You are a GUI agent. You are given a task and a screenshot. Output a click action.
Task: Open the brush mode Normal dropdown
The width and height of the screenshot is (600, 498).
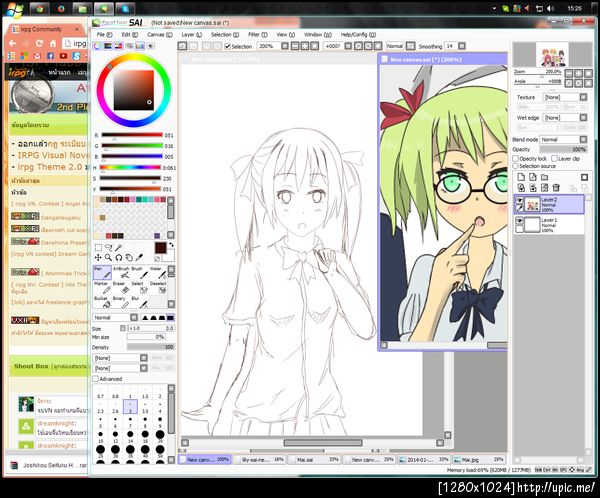(x=115, y=317)
